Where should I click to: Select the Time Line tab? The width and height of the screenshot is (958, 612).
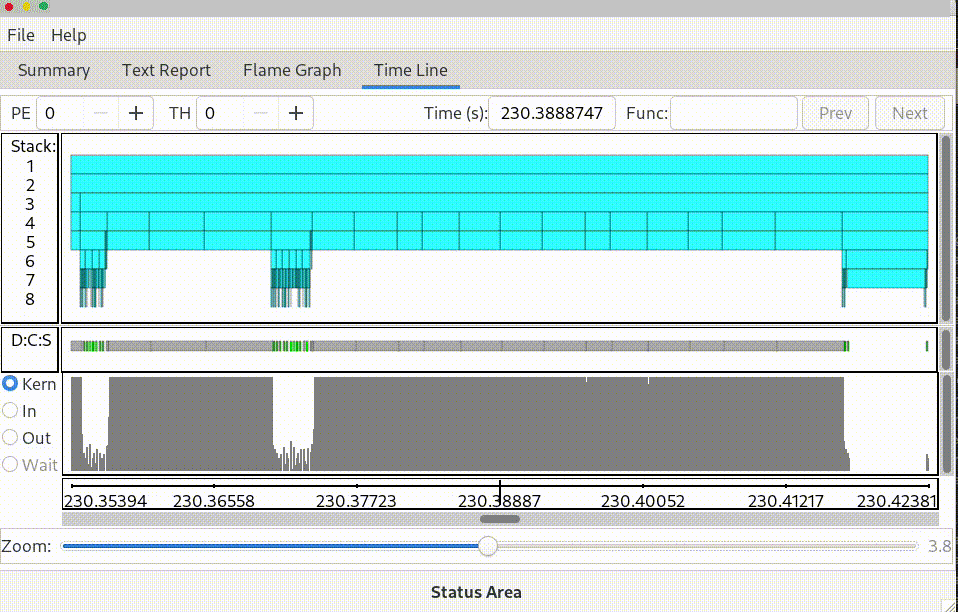410,70
